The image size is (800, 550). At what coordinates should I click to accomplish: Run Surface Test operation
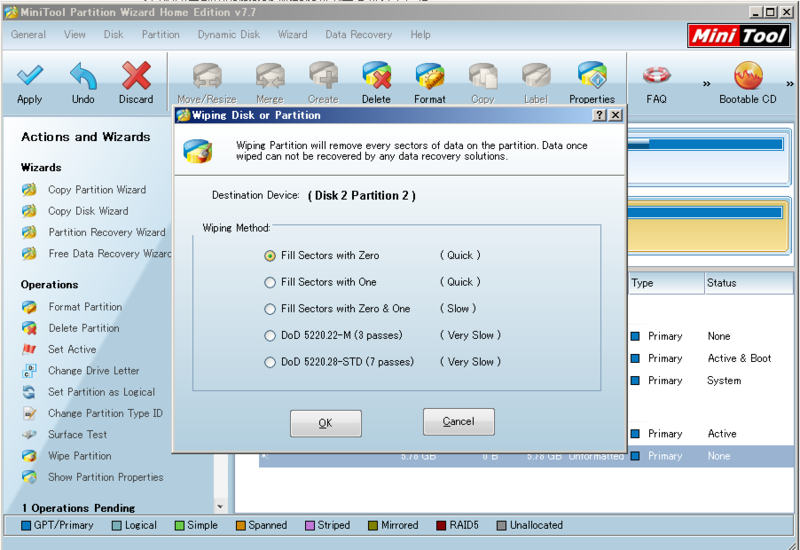(x=77, y=435)
